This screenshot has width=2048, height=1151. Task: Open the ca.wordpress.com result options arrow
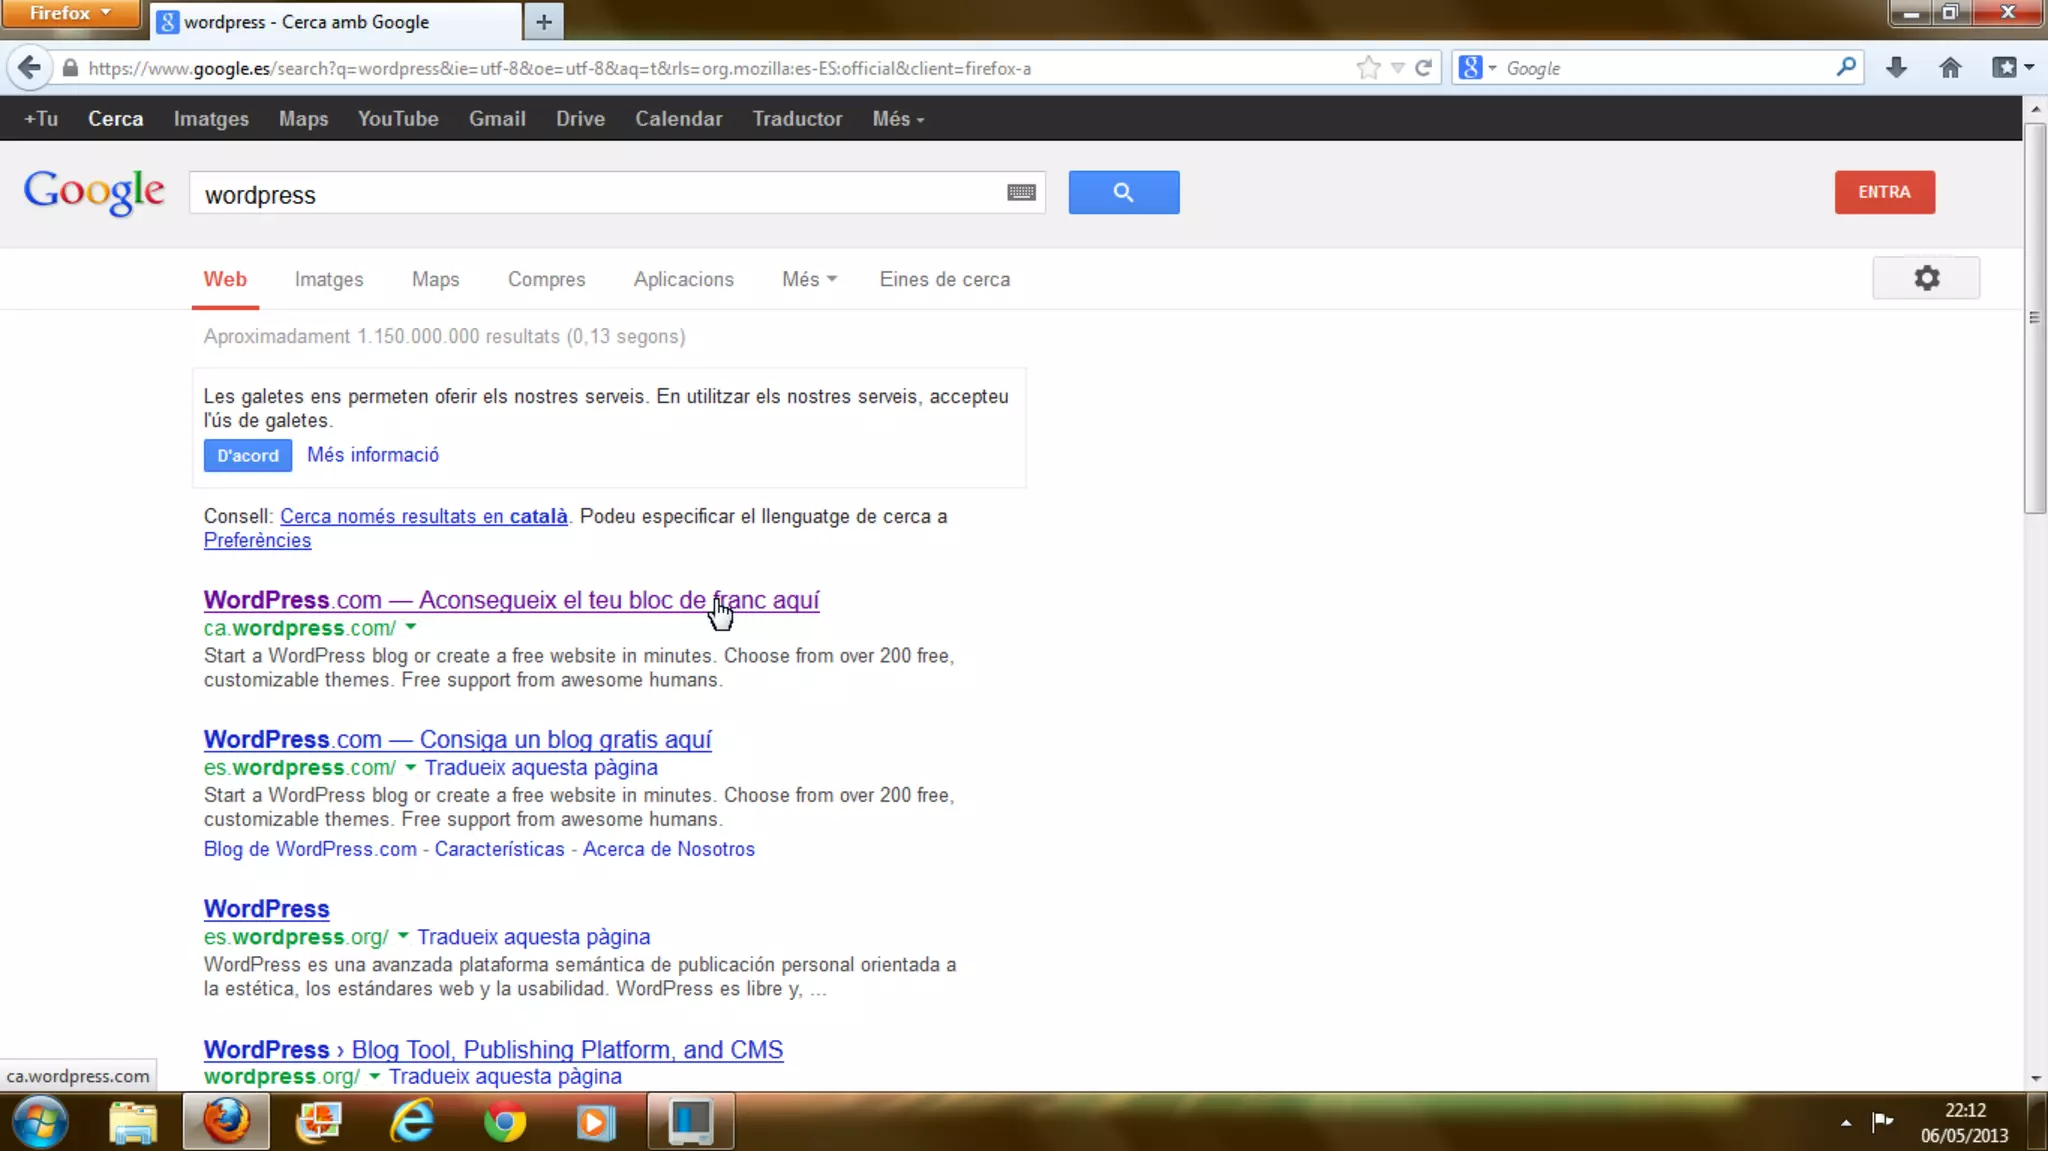click(411, 628)
